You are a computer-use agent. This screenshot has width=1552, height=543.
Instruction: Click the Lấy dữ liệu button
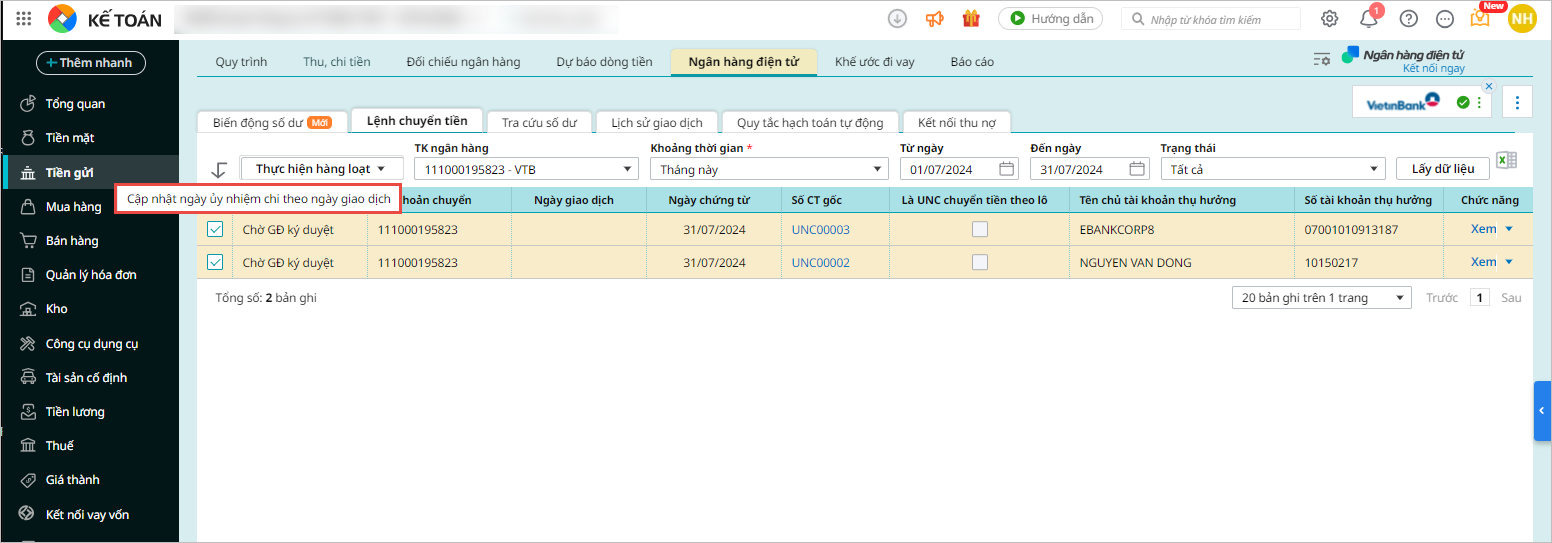point(1442,169)
